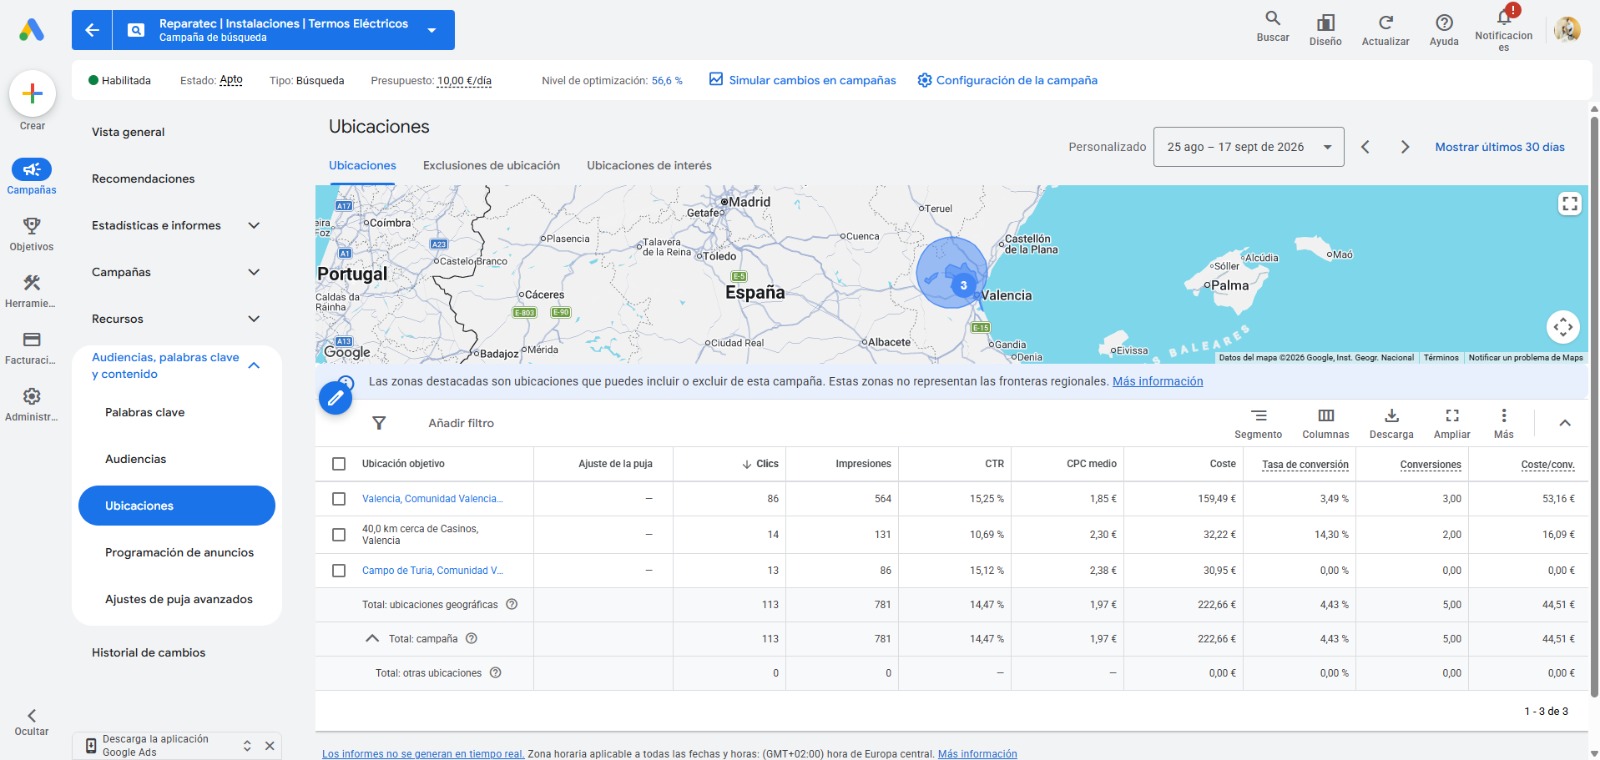Click the Añadir filtro field
The height and width of the screenshot is (760, 1600).
(x=461, y=424)
